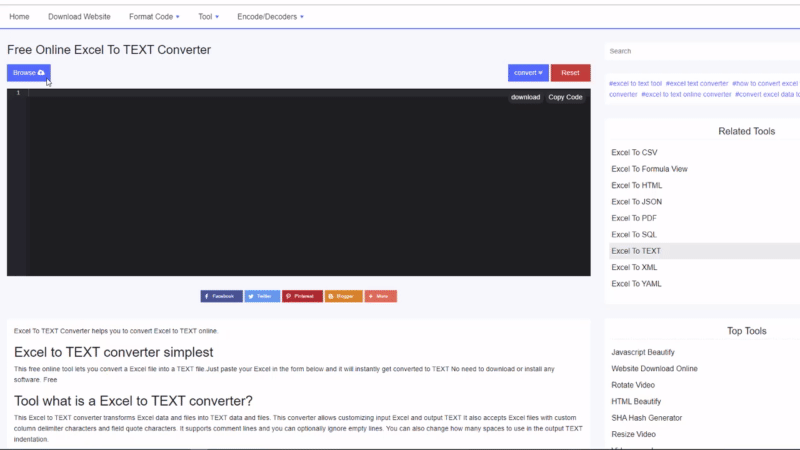Open the Download Website menu item
This screenshot has height=450, width=800.
79,17
